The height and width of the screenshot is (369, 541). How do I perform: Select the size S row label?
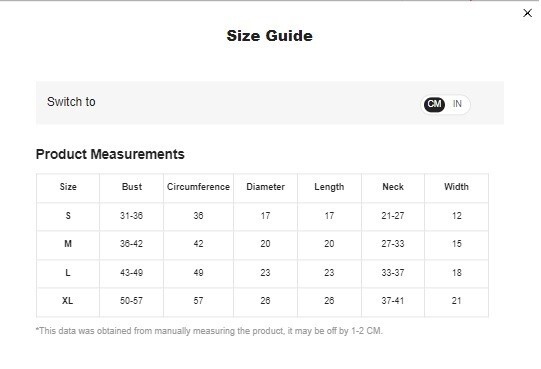68,216
